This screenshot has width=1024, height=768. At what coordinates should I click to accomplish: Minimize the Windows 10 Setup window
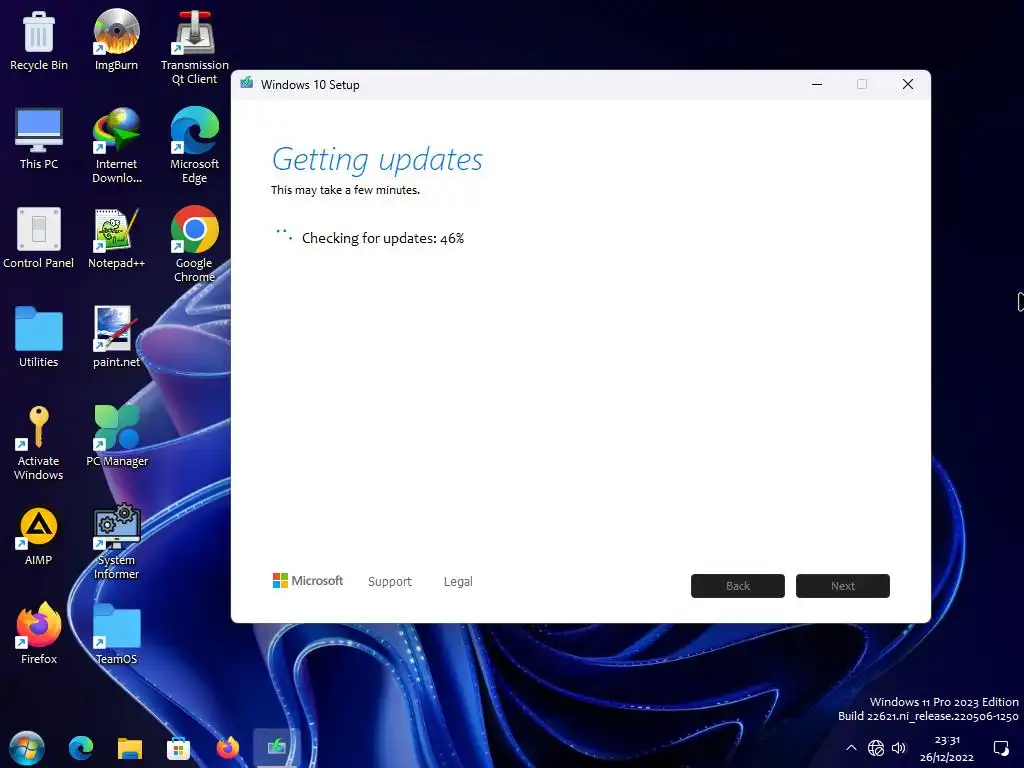coord(817,84)
